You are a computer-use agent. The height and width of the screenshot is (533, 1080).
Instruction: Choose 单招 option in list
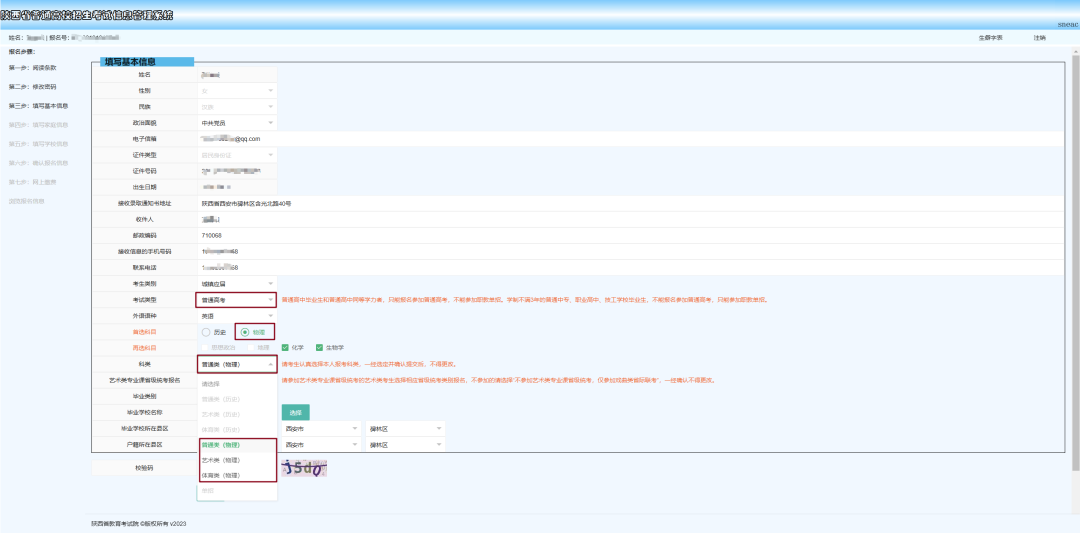[237, 490]
